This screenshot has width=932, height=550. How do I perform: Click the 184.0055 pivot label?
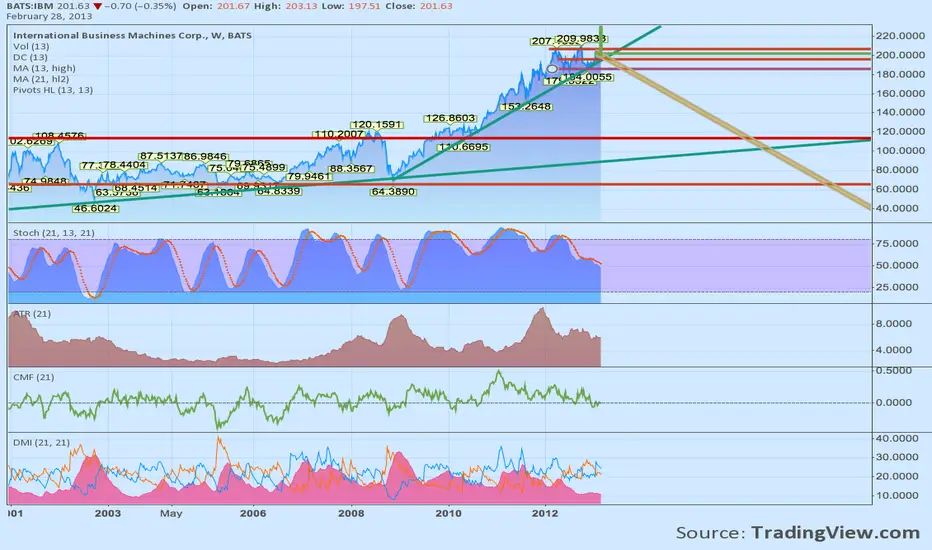(587, 77)
